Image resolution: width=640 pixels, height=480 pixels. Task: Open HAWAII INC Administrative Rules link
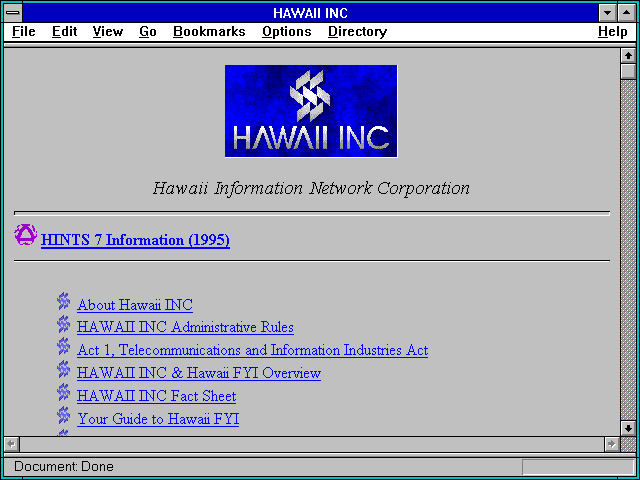click(x=185, y=327)
